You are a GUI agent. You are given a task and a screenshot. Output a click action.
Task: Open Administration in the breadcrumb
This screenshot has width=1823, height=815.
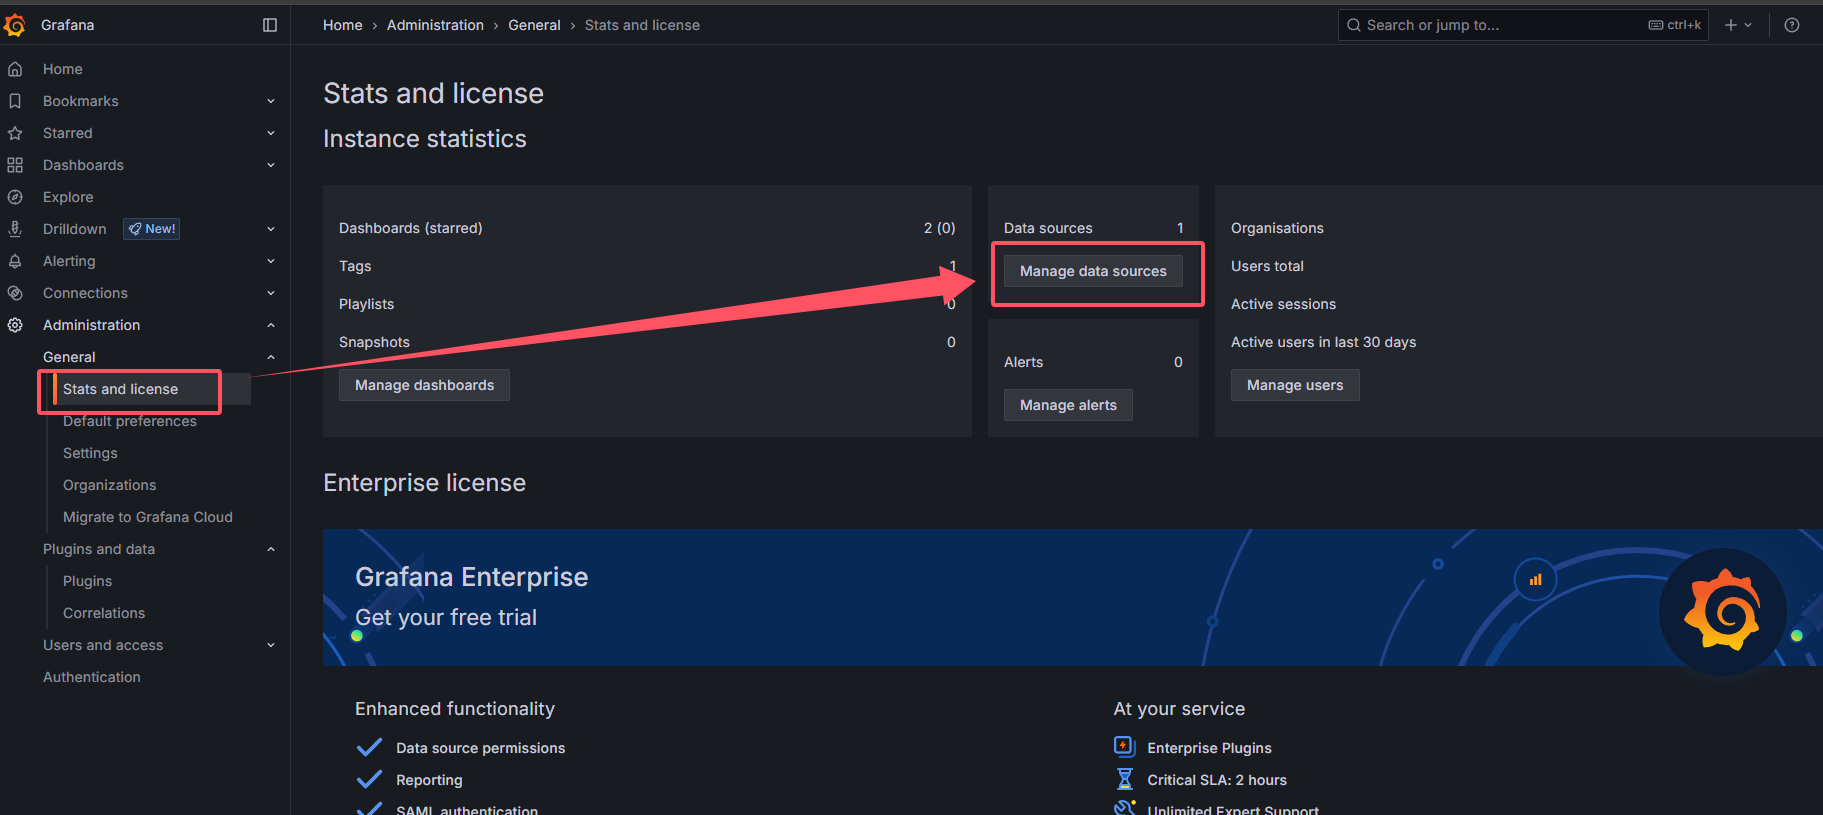point(435,25)
